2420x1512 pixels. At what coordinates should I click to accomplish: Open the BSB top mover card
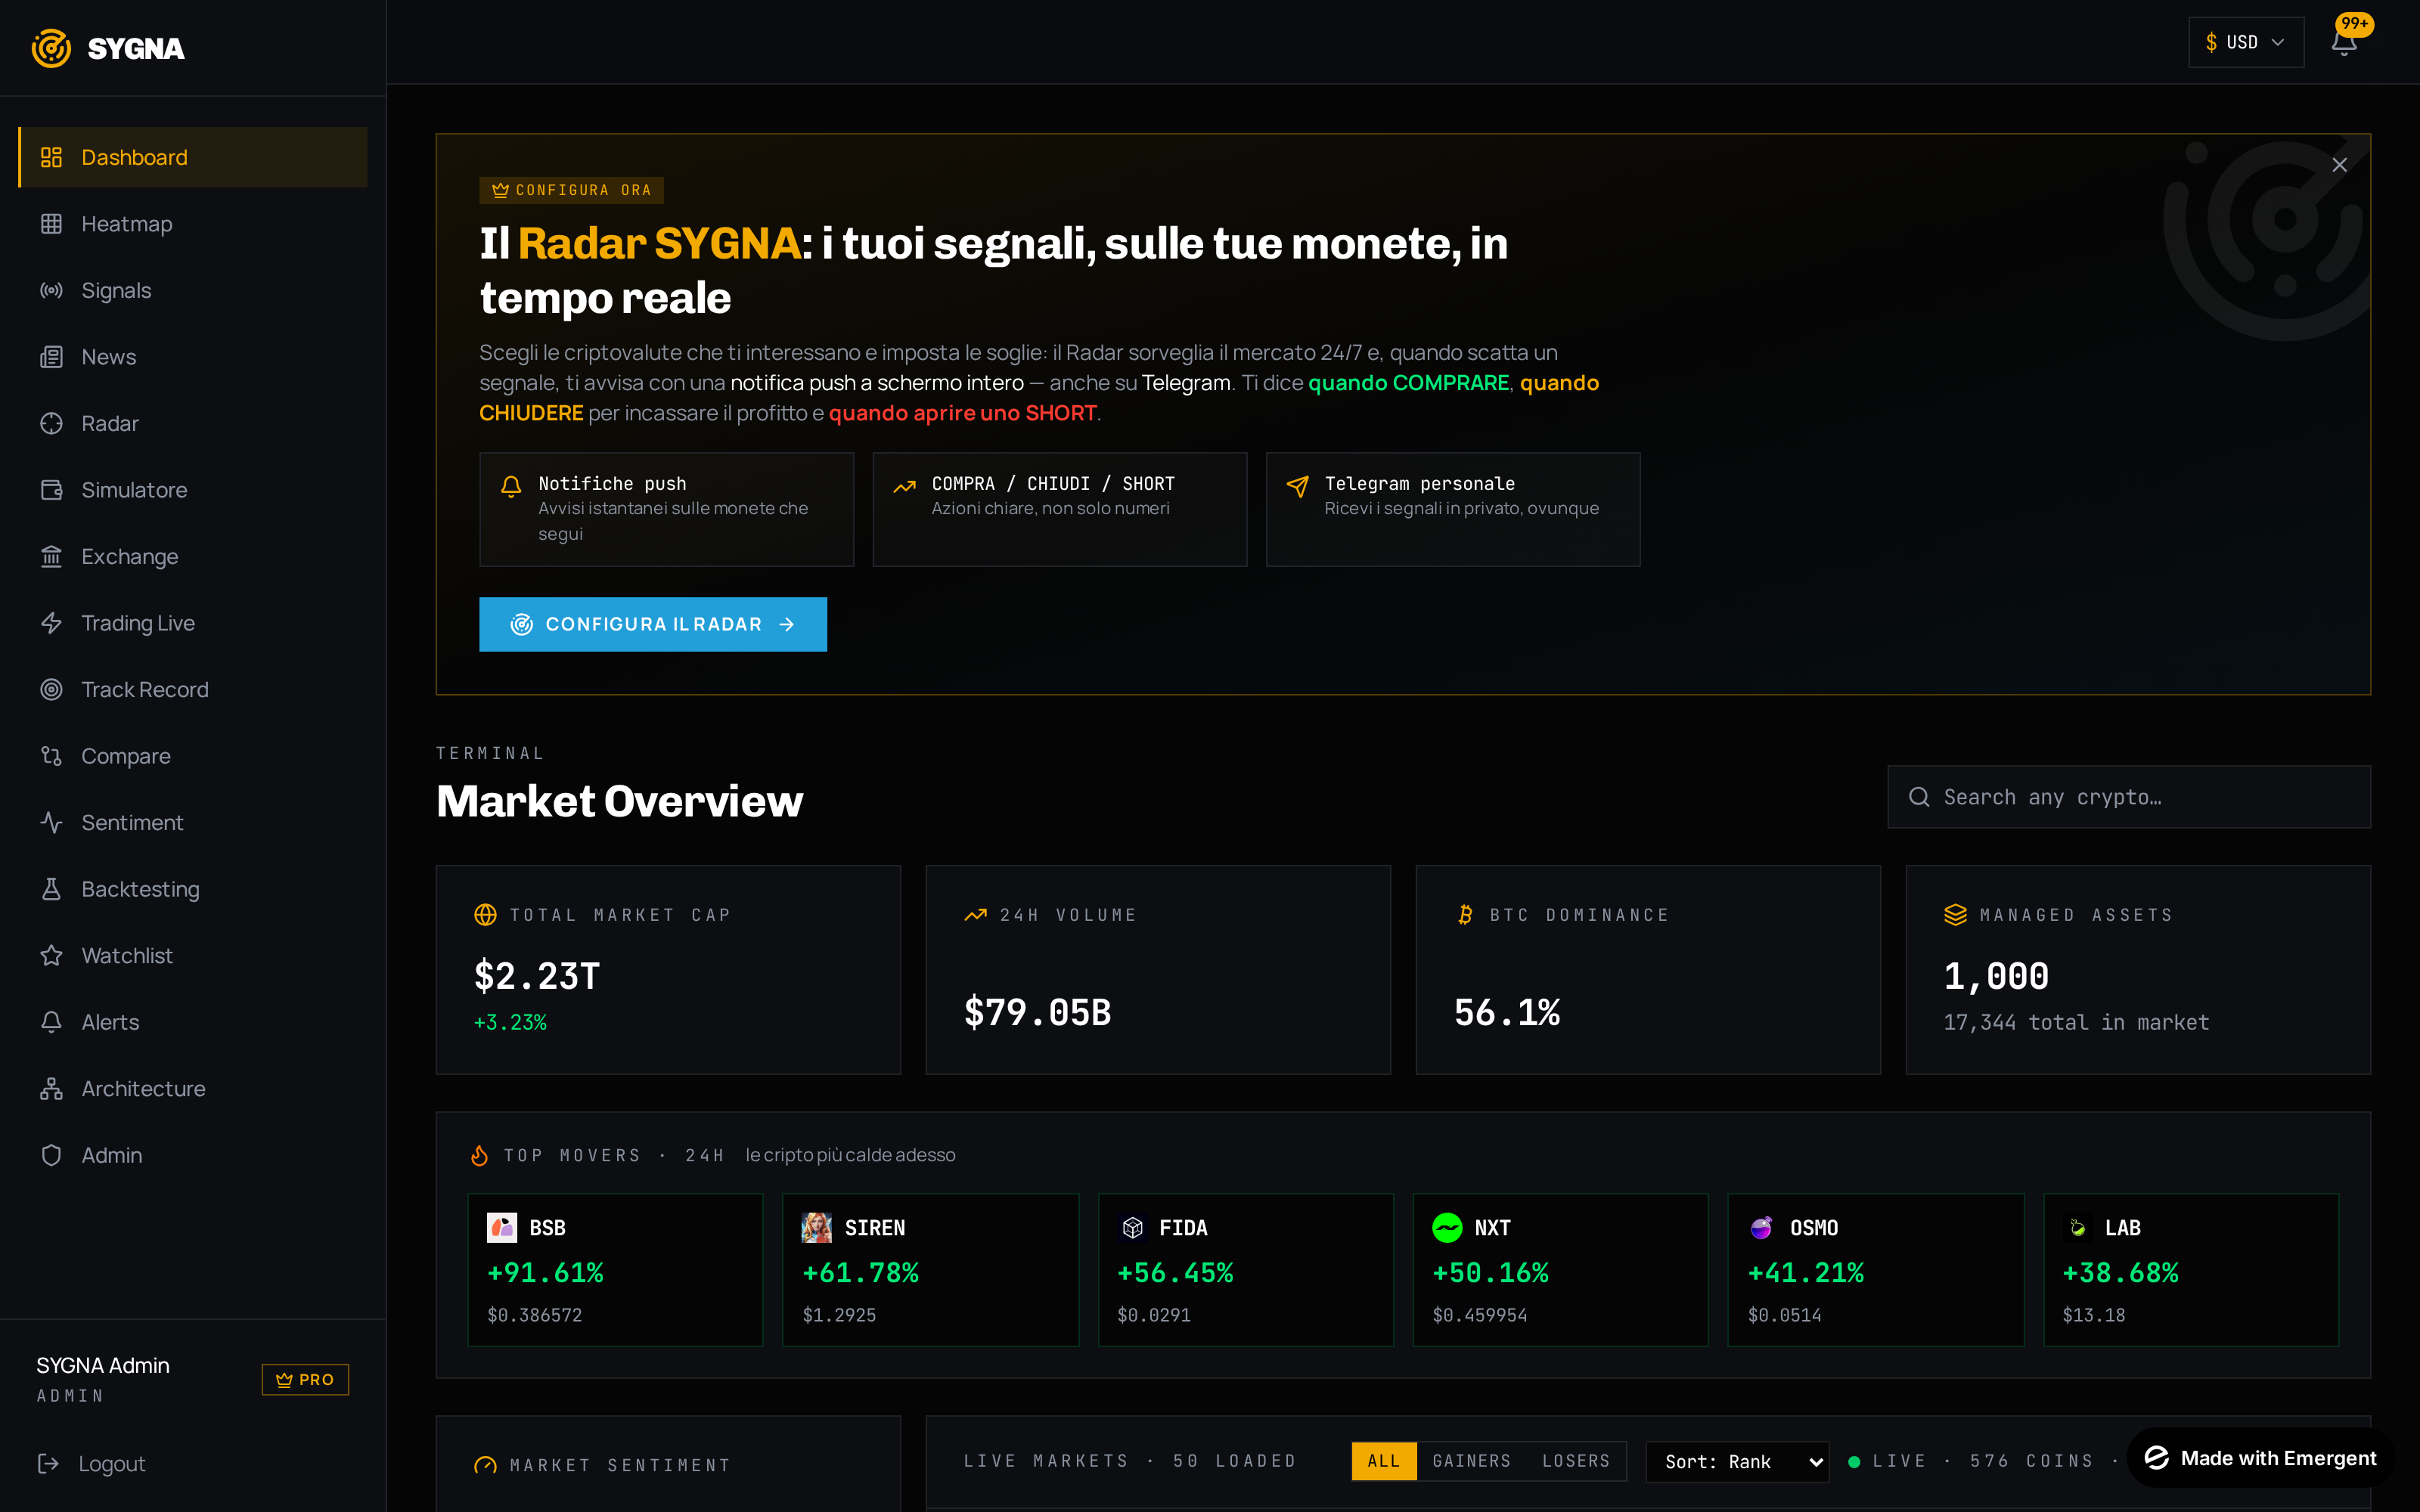[x=615, y=1269]
